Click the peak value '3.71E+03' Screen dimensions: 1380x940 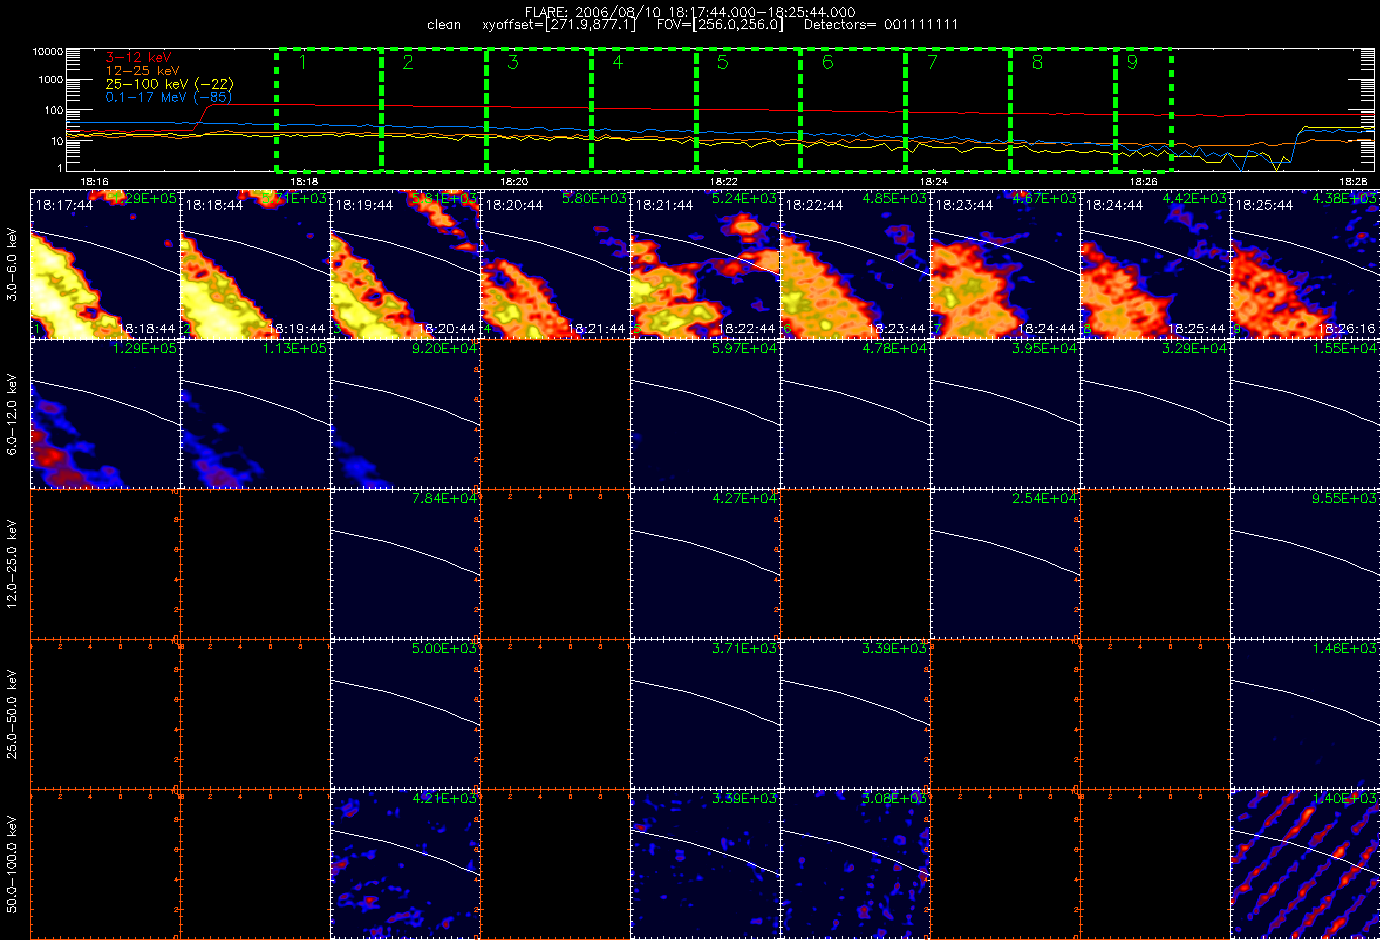pyautogui.click(x=745, y=649)
